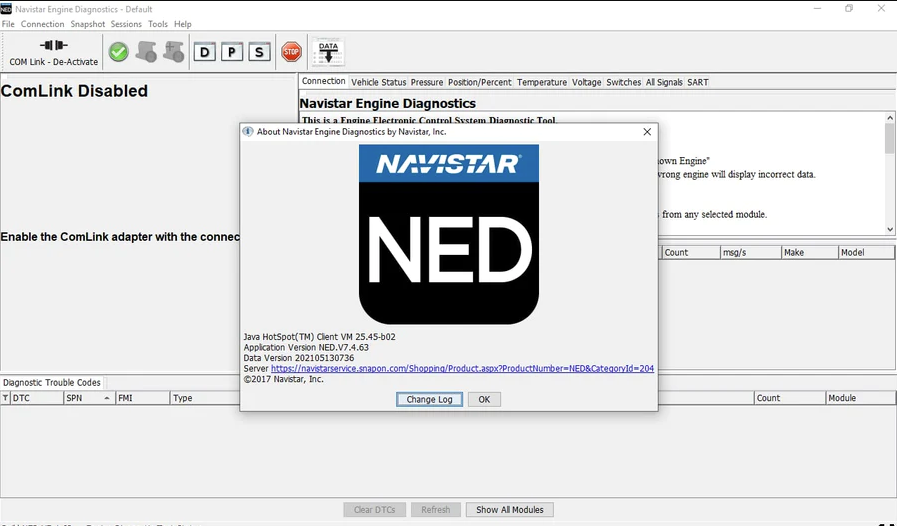The image size is (897, 526).
Task: Click the '©2017 Navistar, Inc.' text
Action: (x=284, y=379)
